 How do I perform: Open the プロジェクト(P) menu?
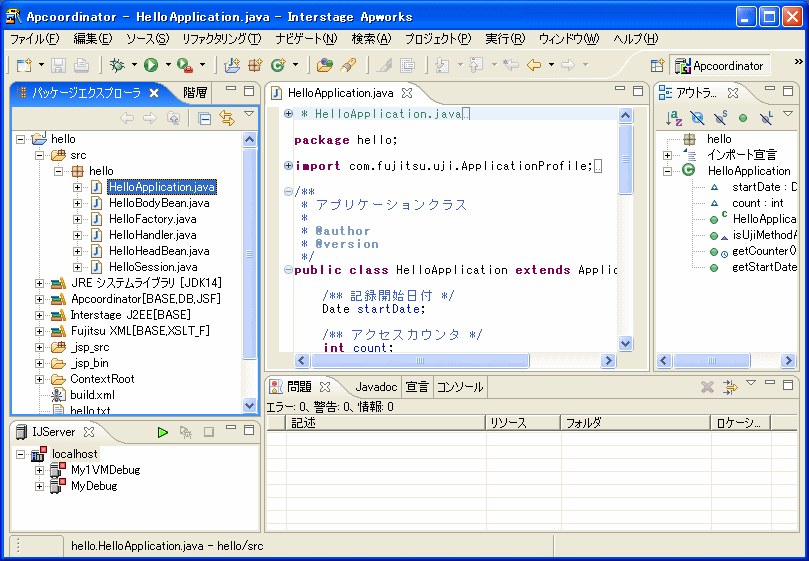(x=438, y=39)
